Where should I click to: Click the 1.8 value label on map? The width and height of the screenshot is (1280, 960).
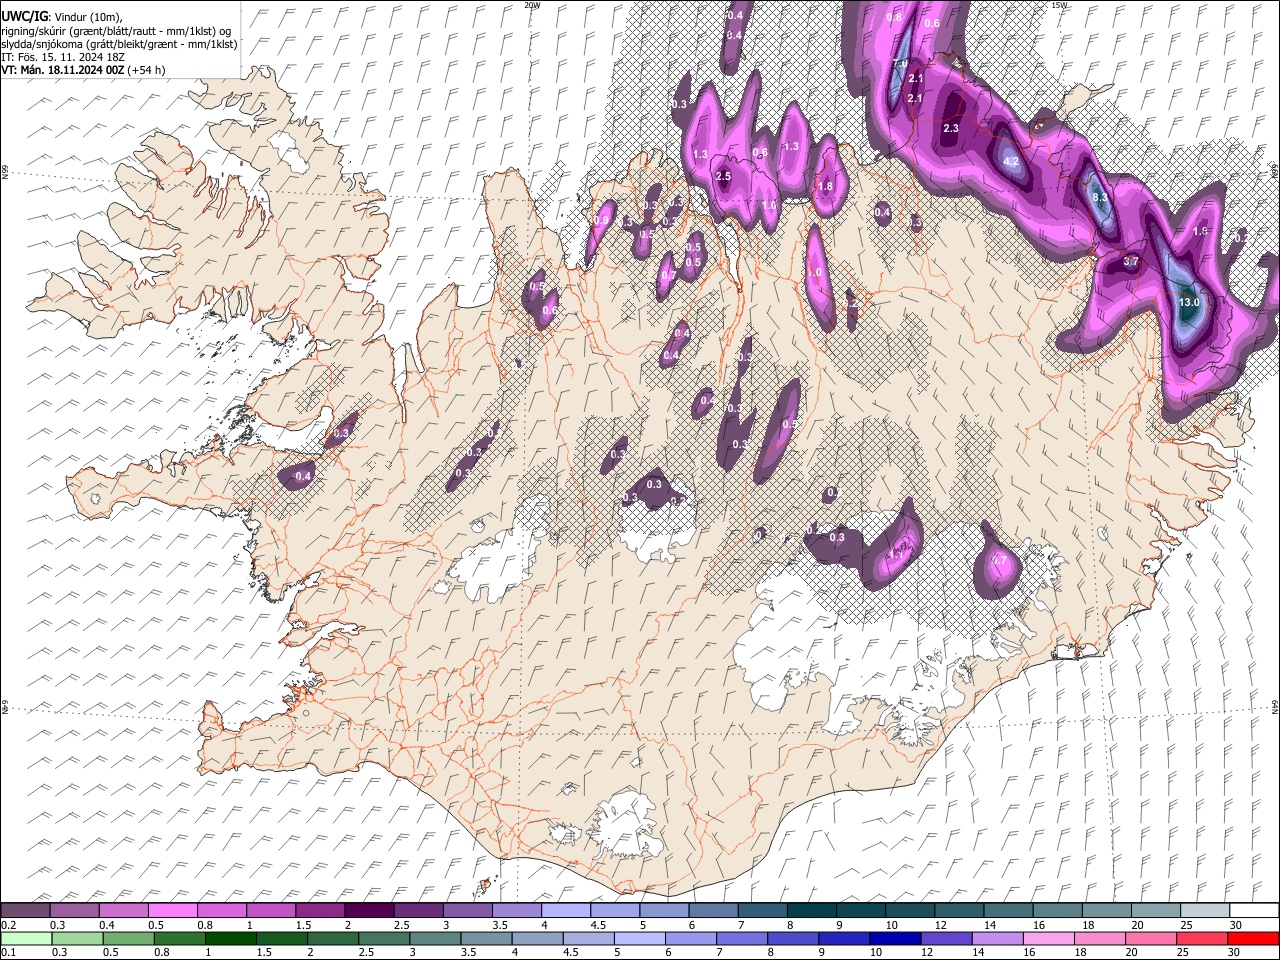coord(826,186)
